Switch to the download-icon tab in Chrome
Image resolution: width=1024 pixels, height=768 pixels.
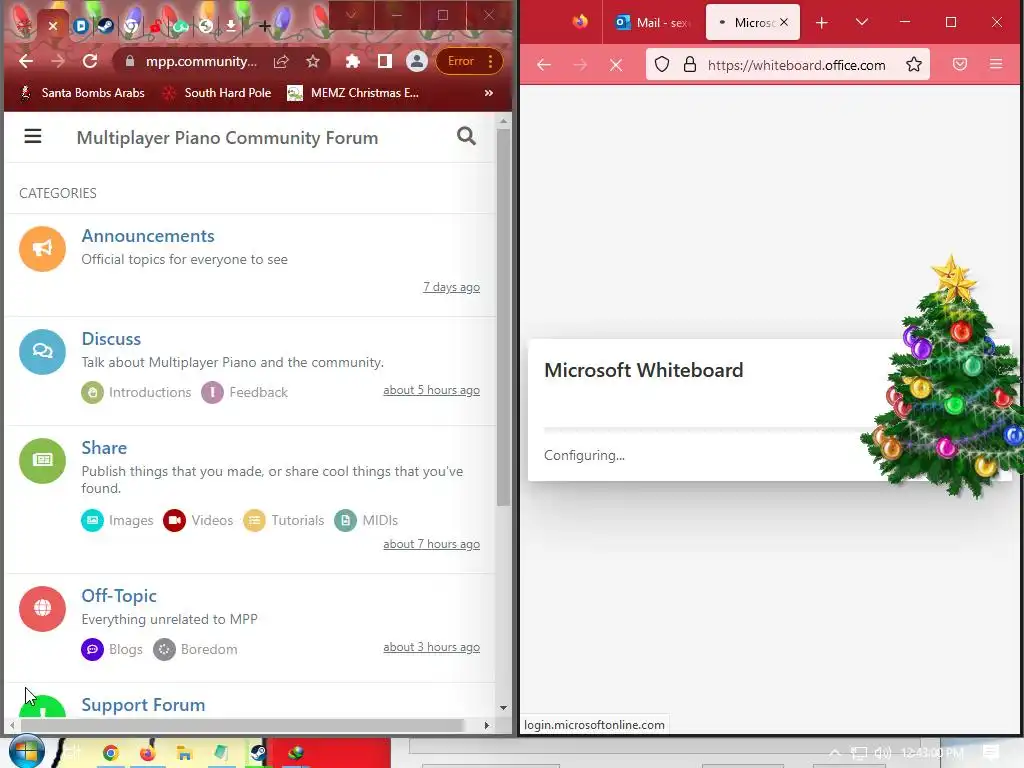231,26
